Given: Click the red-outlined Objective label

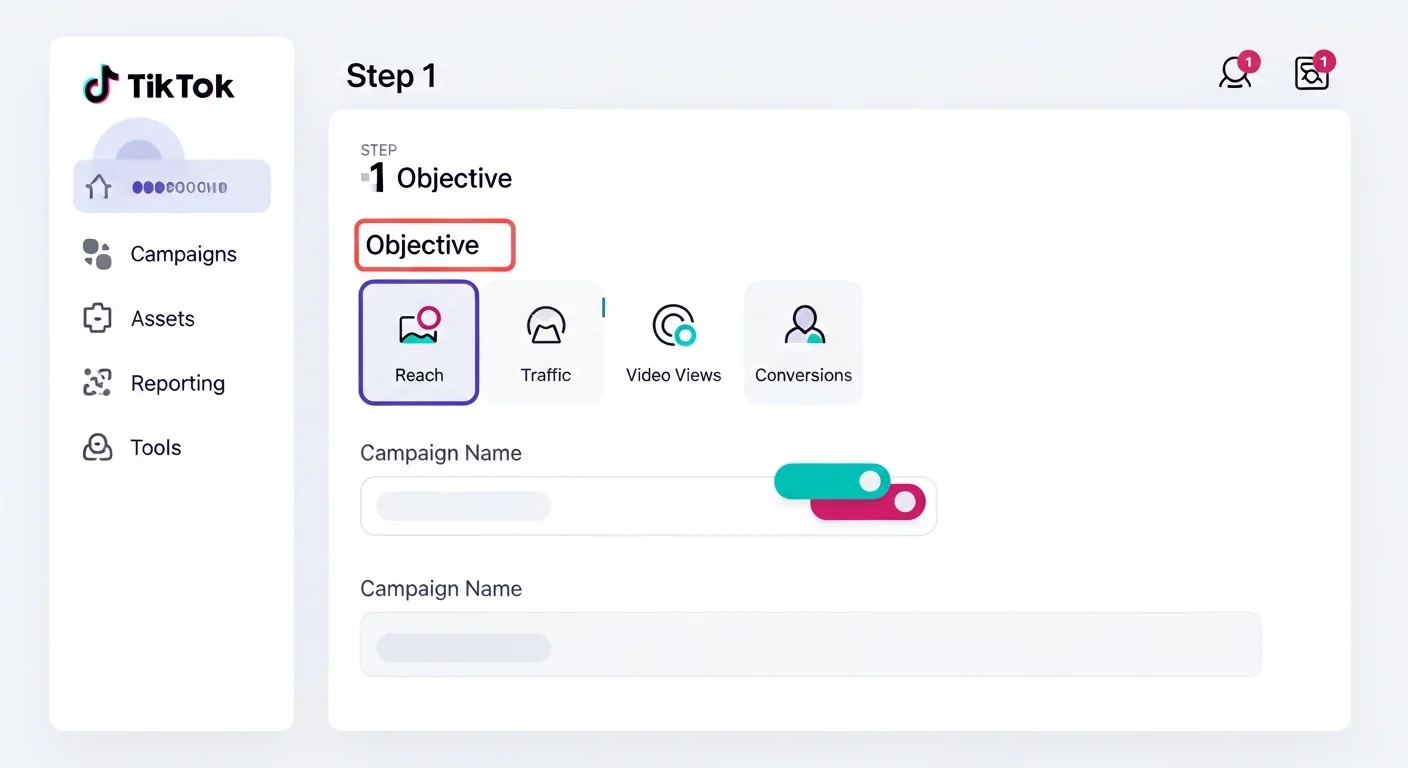Looking at the screenshot, I should (x=434, y=245).
